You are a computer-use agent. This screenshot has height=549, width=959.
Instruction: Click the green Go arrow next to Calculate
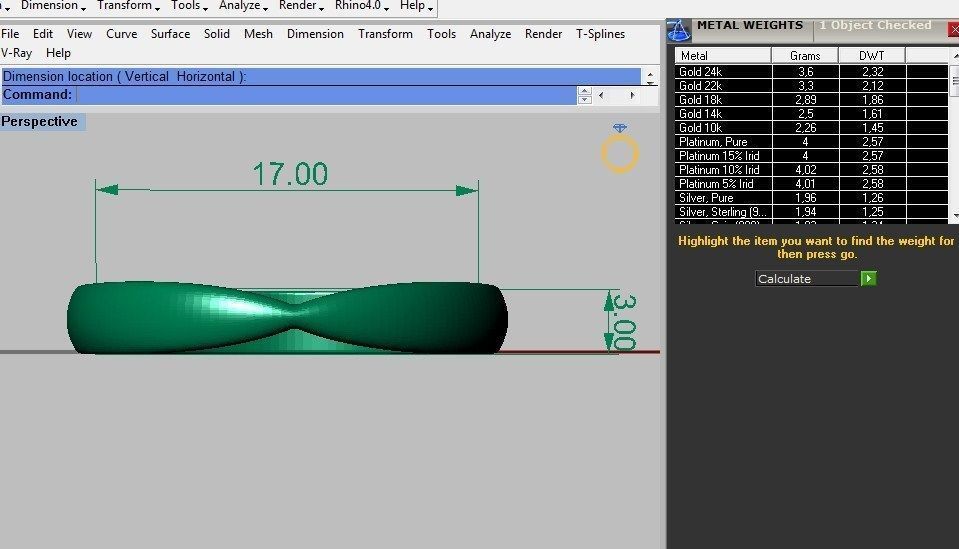tap(868, 279)
